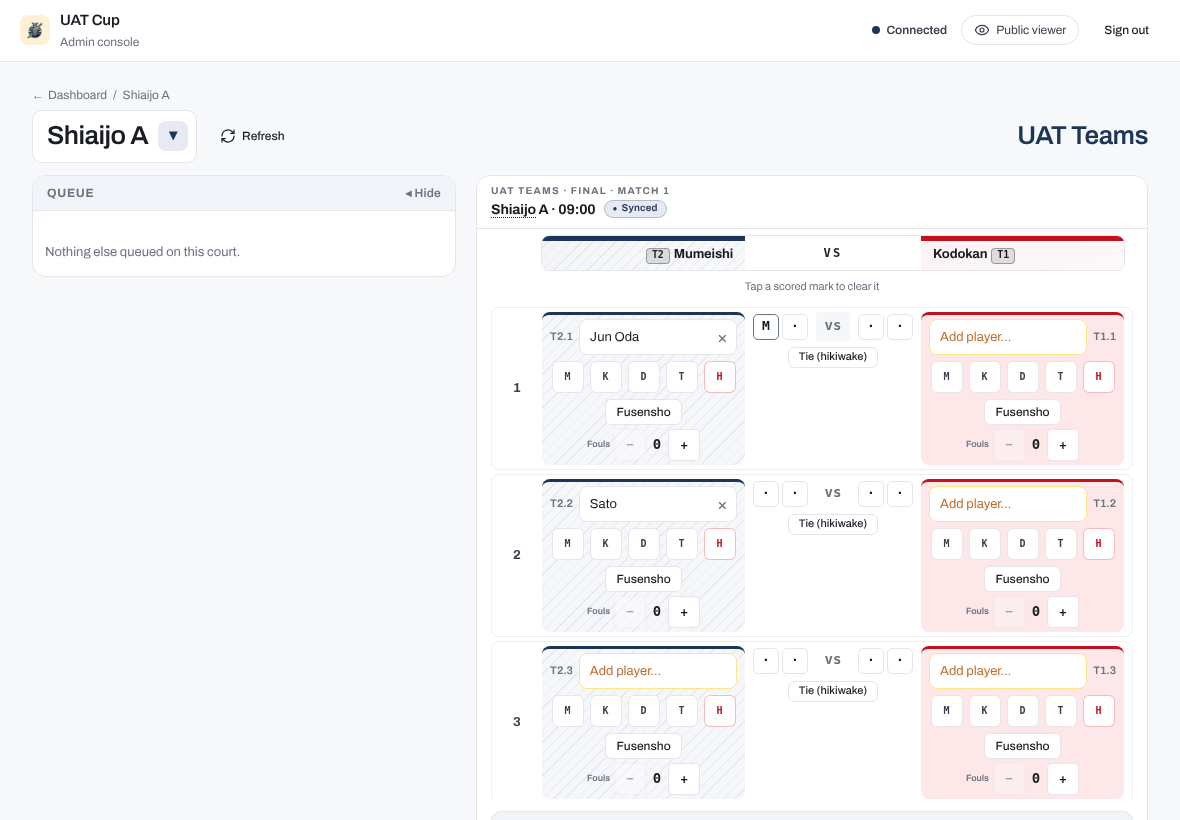Add player in the T2.3 field
Viewport: 1180px width, 820px height.
pos(657,671)
